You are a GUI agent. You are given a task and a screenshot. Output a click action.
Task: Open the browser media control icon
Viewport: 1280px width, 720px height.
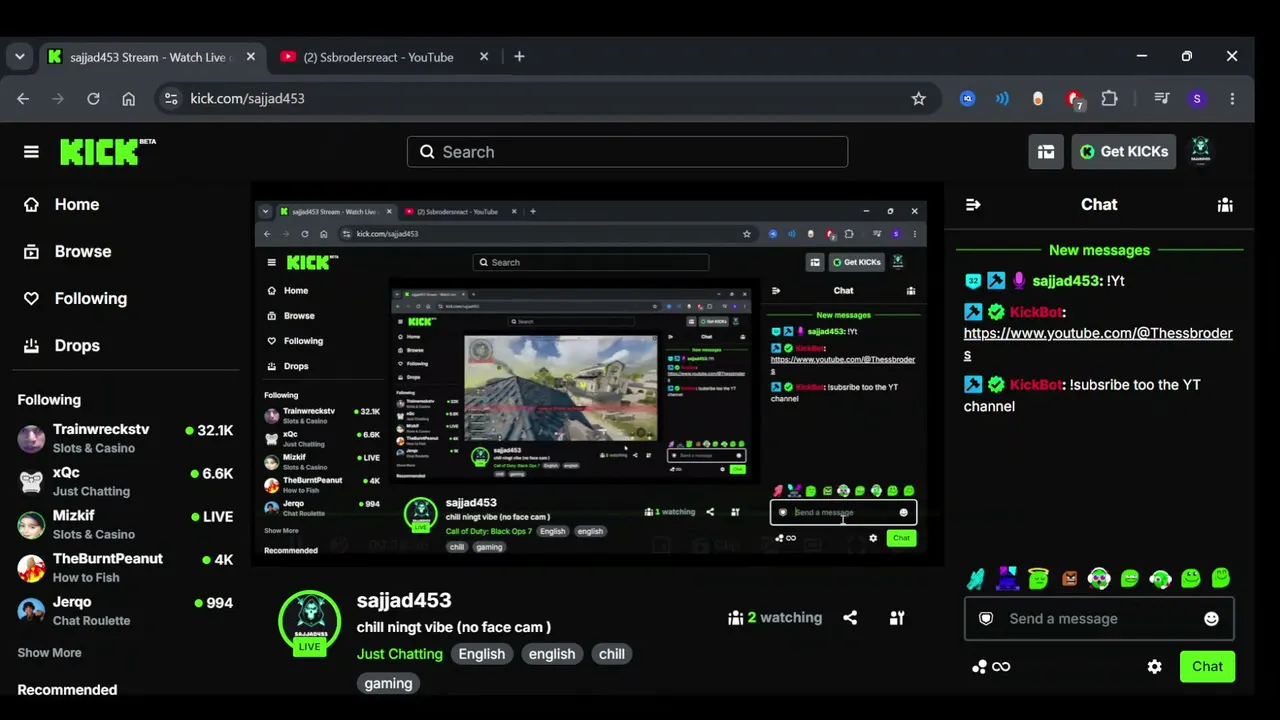click(x=1161, y=98)
